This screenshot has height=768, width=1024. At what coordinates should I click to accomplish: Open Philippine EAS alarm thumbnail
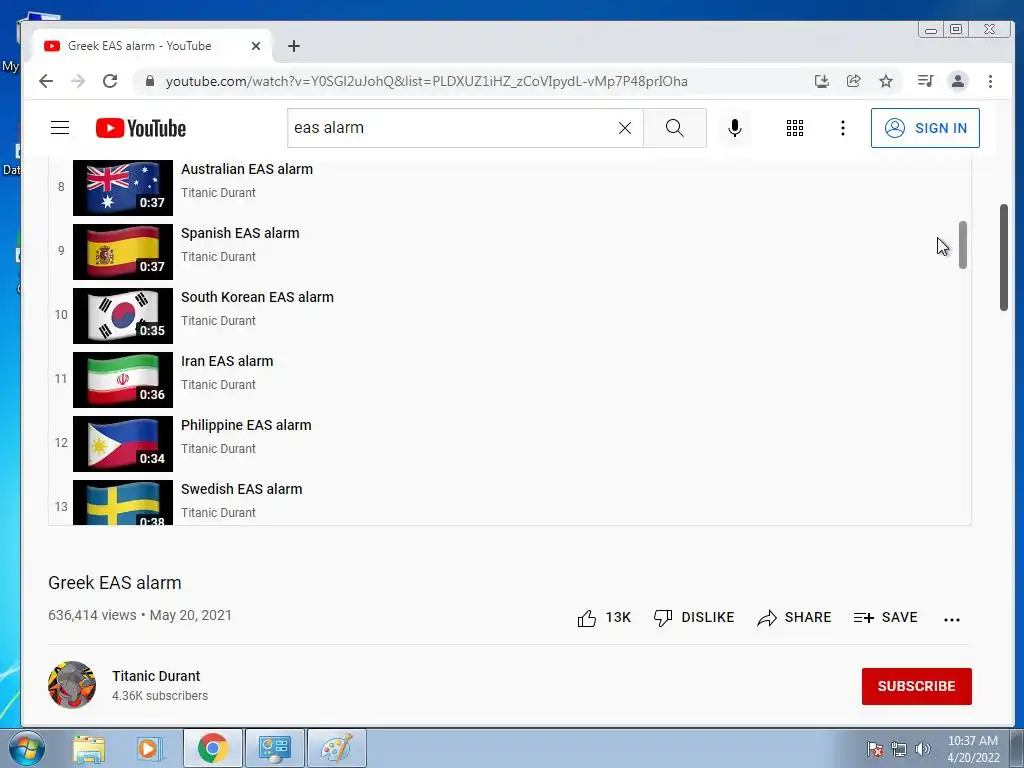pos(123,443)
